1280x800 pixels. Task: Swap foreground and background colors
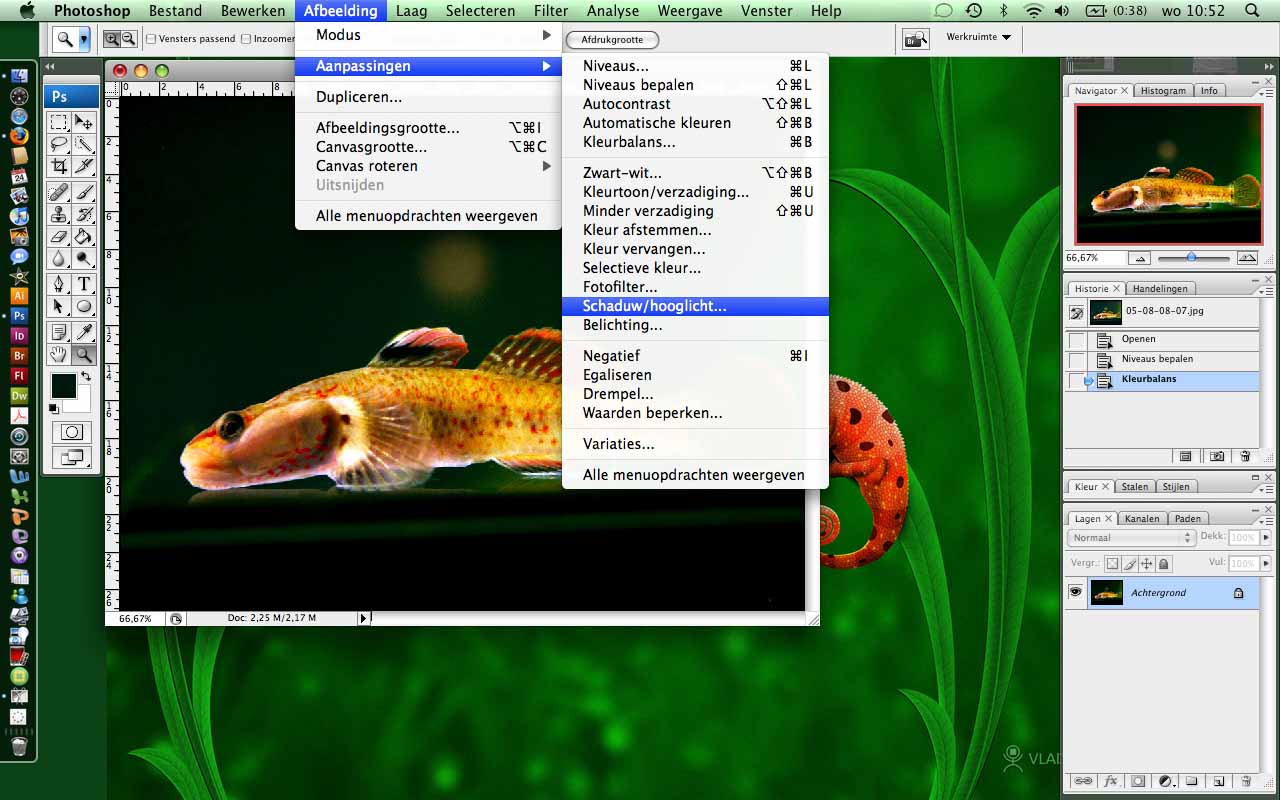[86, 377]
